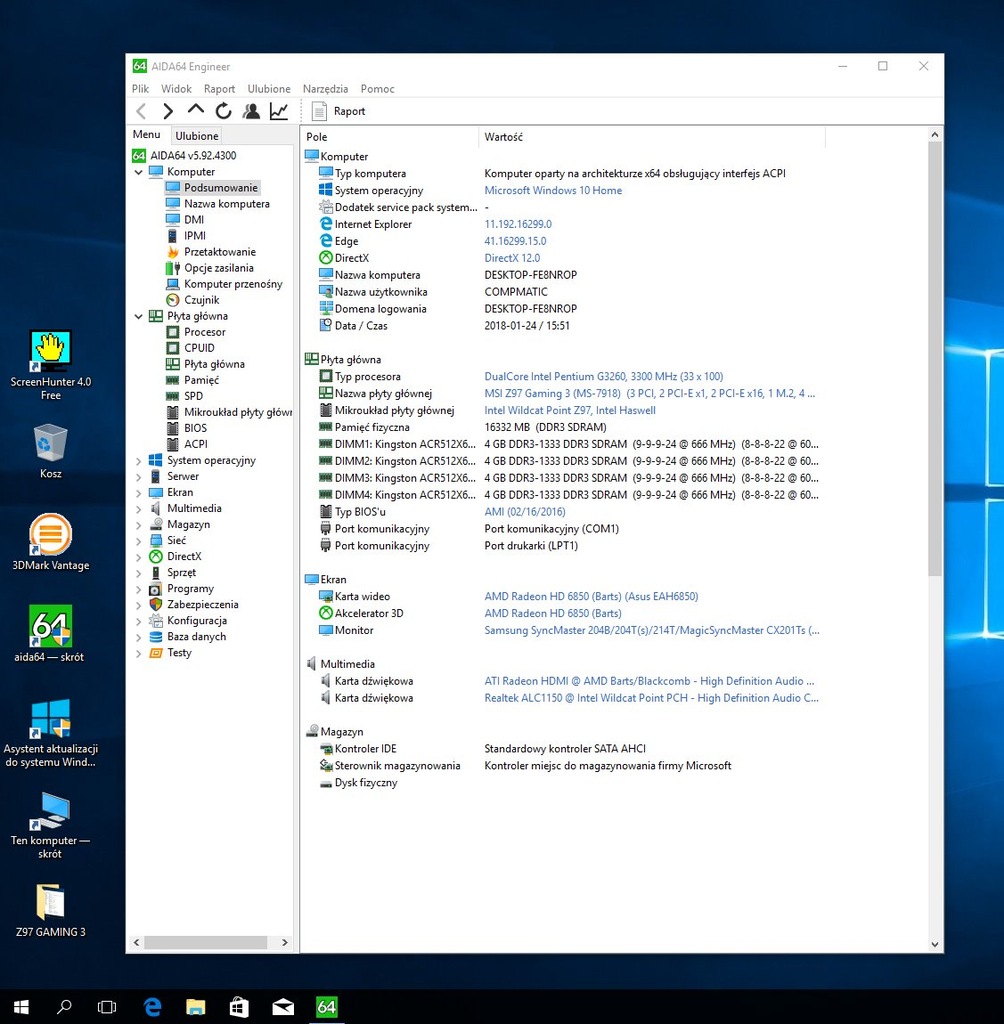Expand the Magazyn tree node
The image size is (1004, 1024).
[138, 524]
